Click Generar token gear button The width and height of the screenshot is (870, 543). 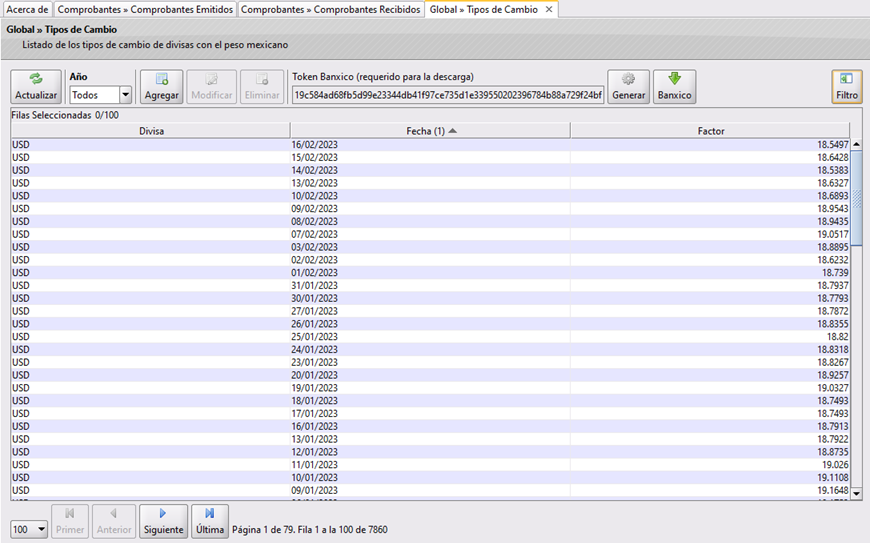[629, 87]
